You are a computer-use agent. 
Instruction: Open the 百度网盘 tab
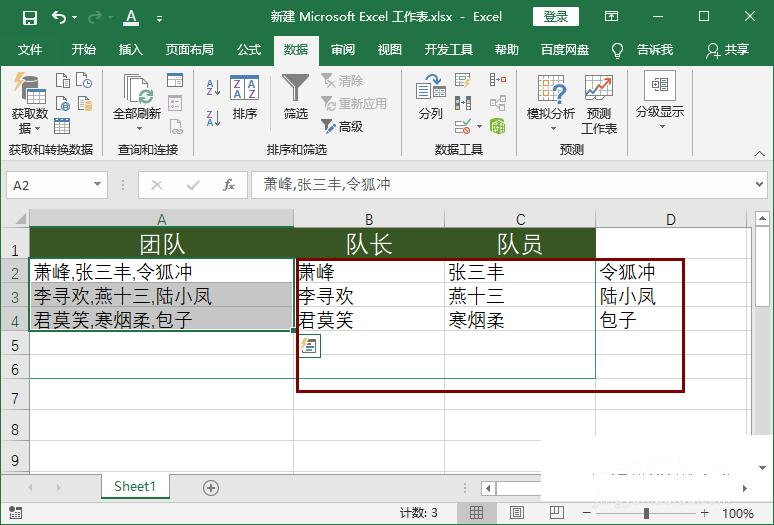tap(565, 49)
